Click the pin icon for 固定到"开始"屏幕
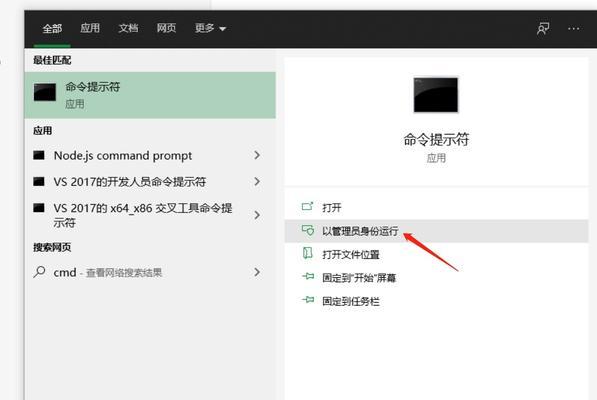The width and height of the screenshot is (597, 400). pyautogui.click(x=308, y=277)
